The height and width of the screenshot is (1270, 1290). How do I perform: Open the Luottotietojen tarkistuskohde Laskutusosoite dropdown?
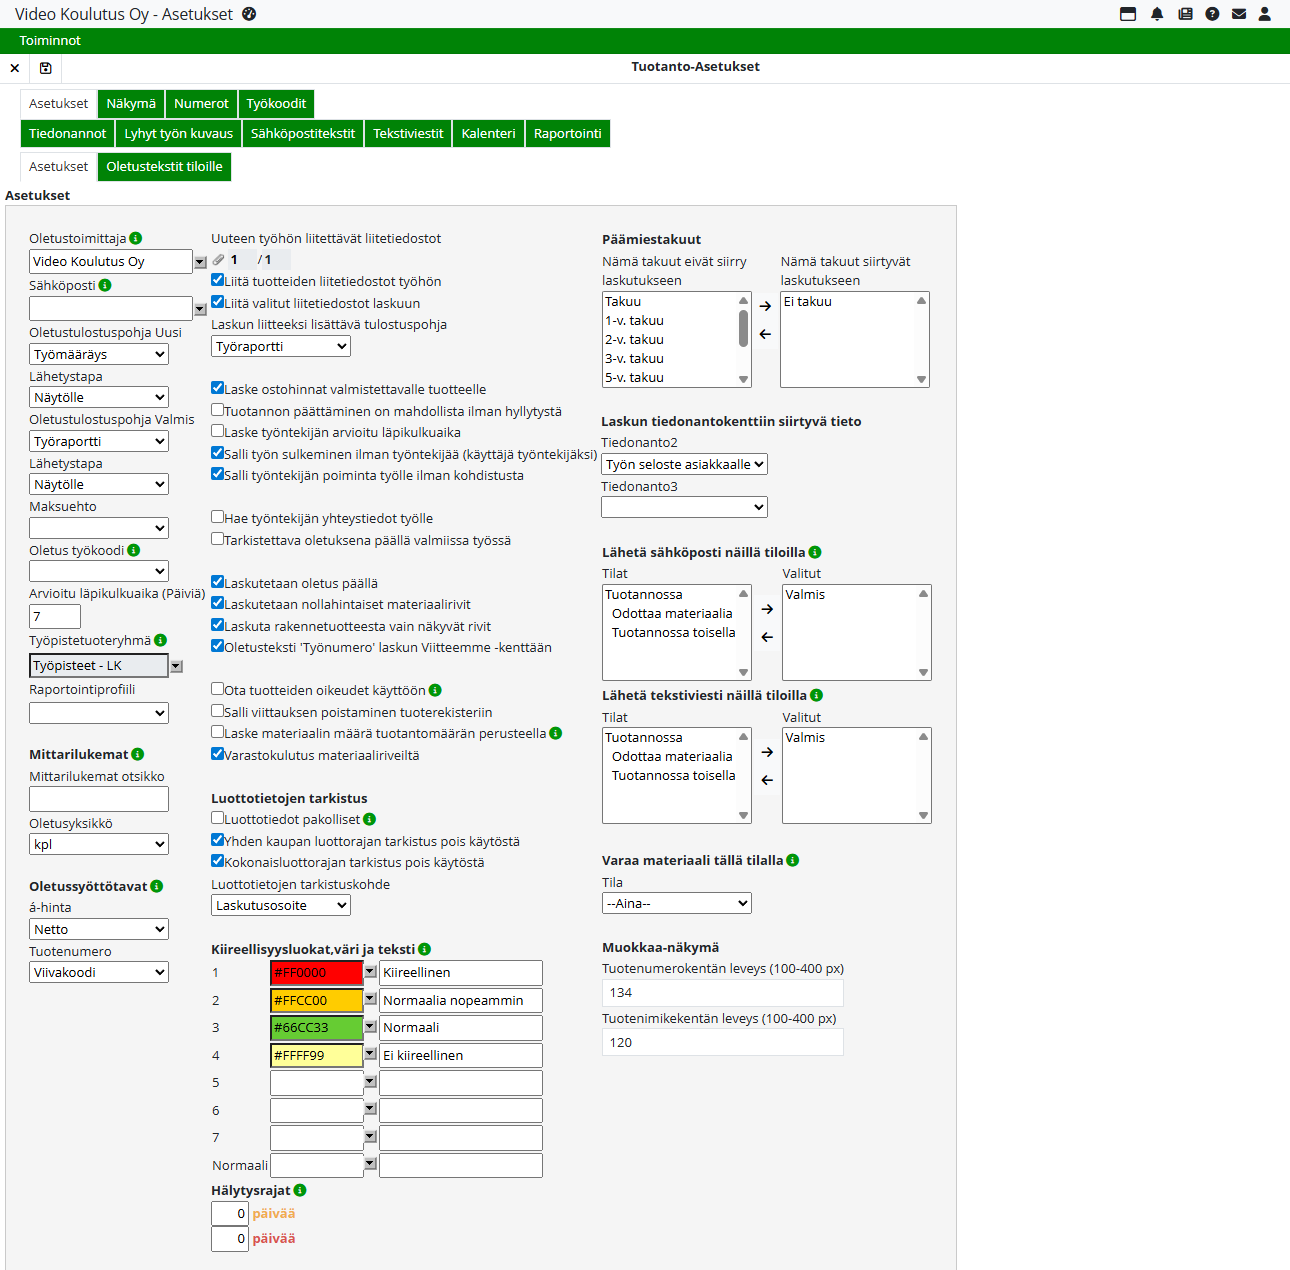[281, 905]
